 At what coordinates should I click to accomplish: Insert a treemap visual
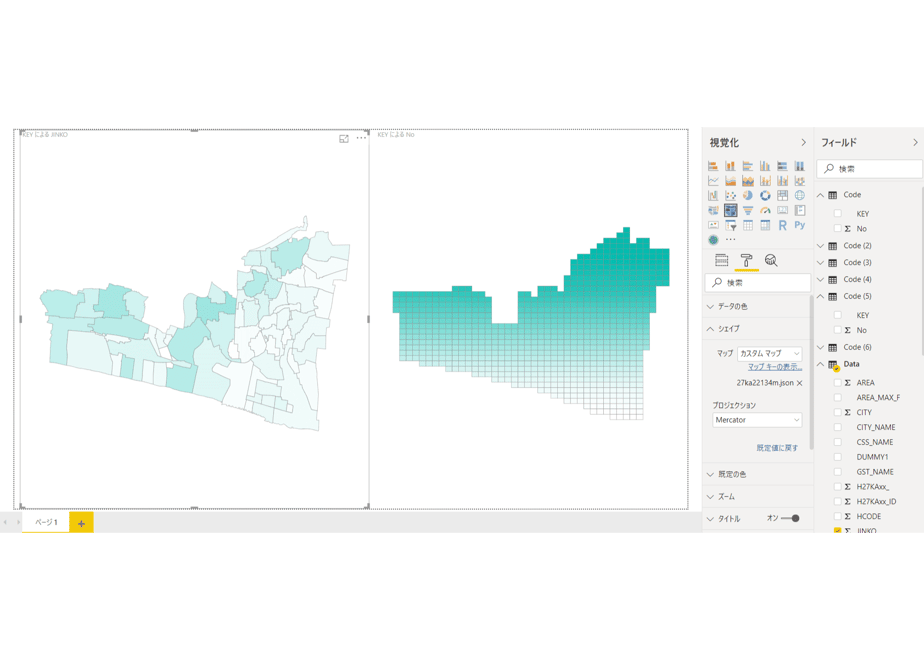point(783,195)
